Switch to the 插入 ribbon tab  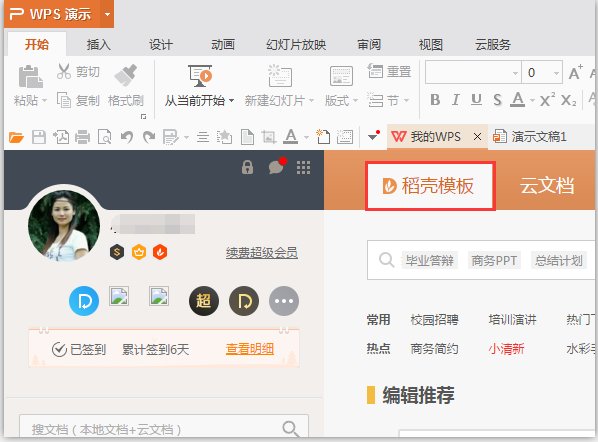tap(98, 45)
